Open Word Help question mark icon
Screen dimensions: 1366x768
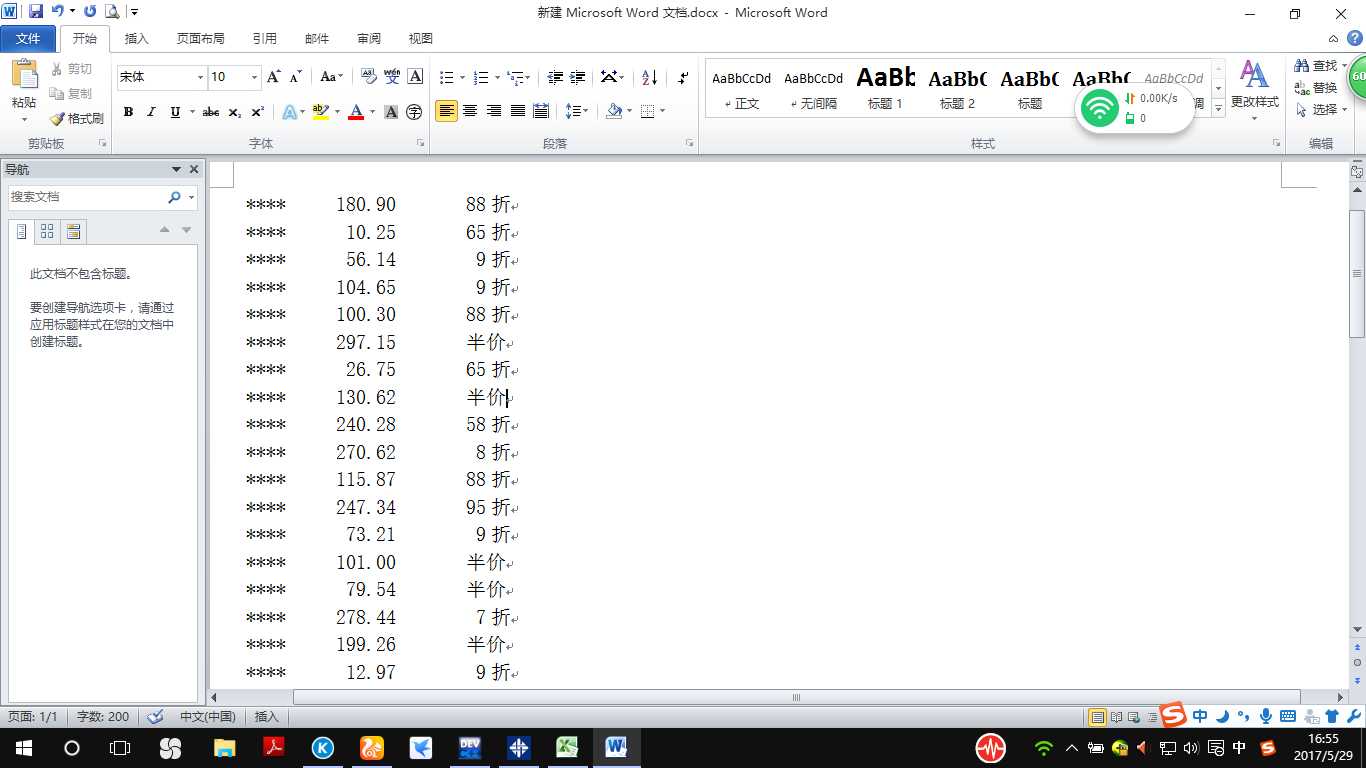coord(1355,38)
